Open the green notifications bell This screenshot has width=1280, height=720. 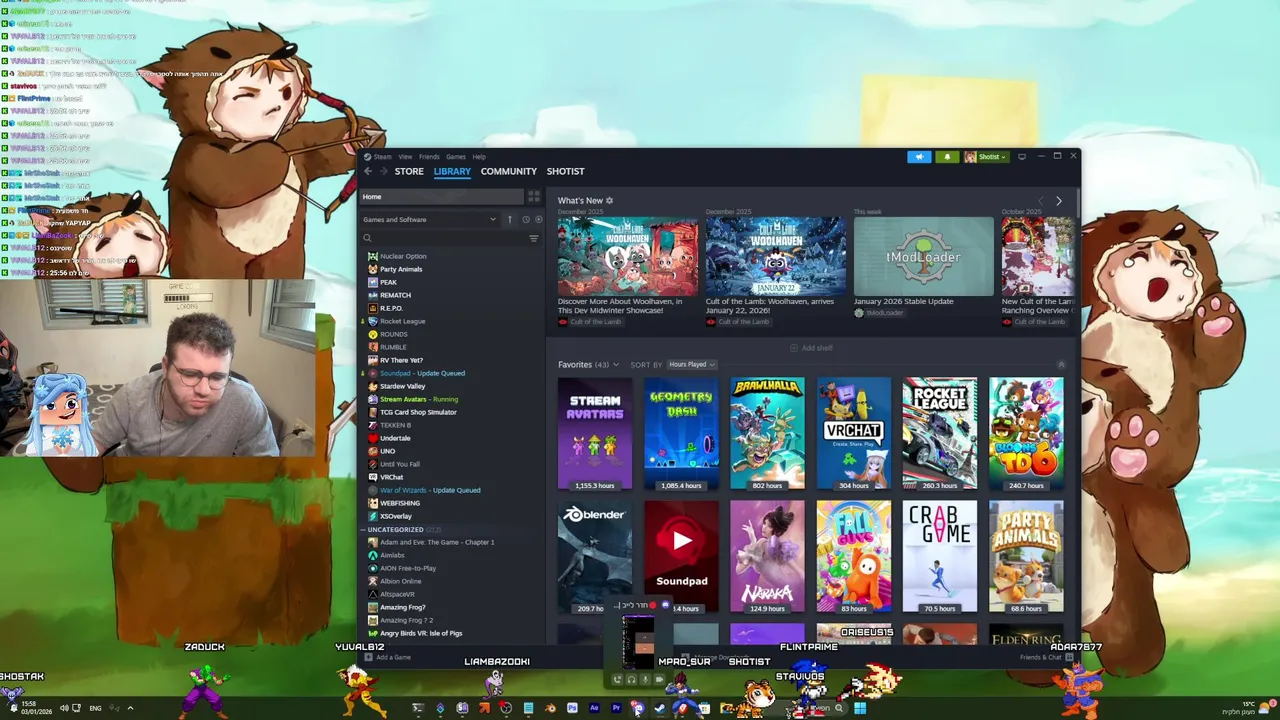947,157
